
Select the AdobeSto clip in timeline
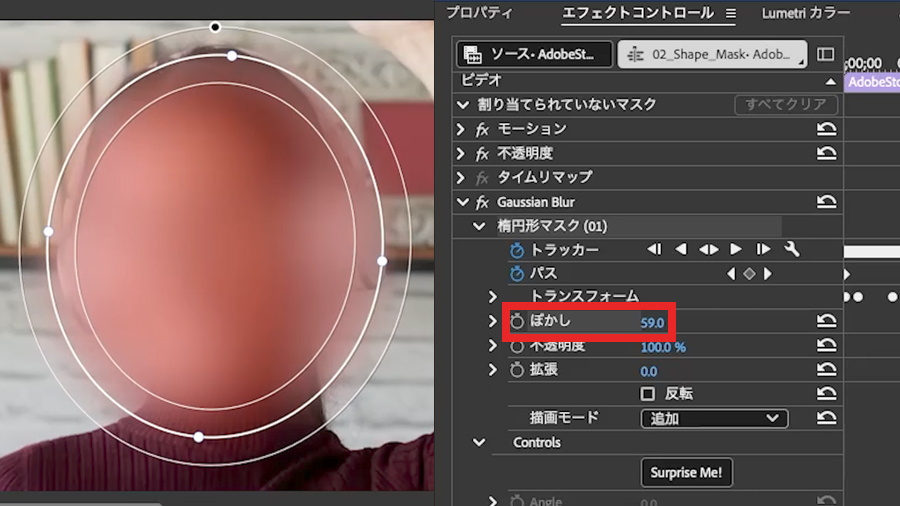[x=872, y=82]
